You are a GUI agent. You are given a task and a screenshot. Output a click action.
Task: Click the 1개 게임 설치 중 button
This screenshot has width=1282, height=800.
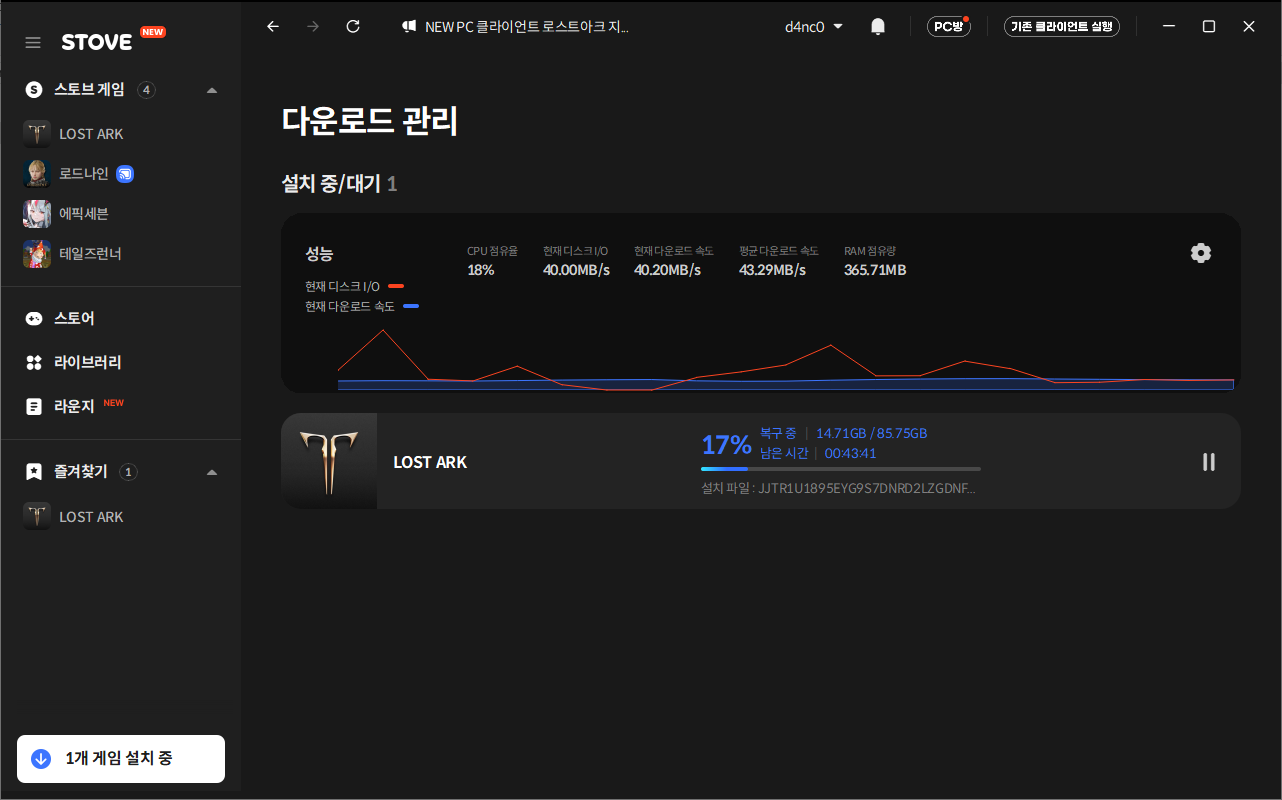click(x=121, y=758)
